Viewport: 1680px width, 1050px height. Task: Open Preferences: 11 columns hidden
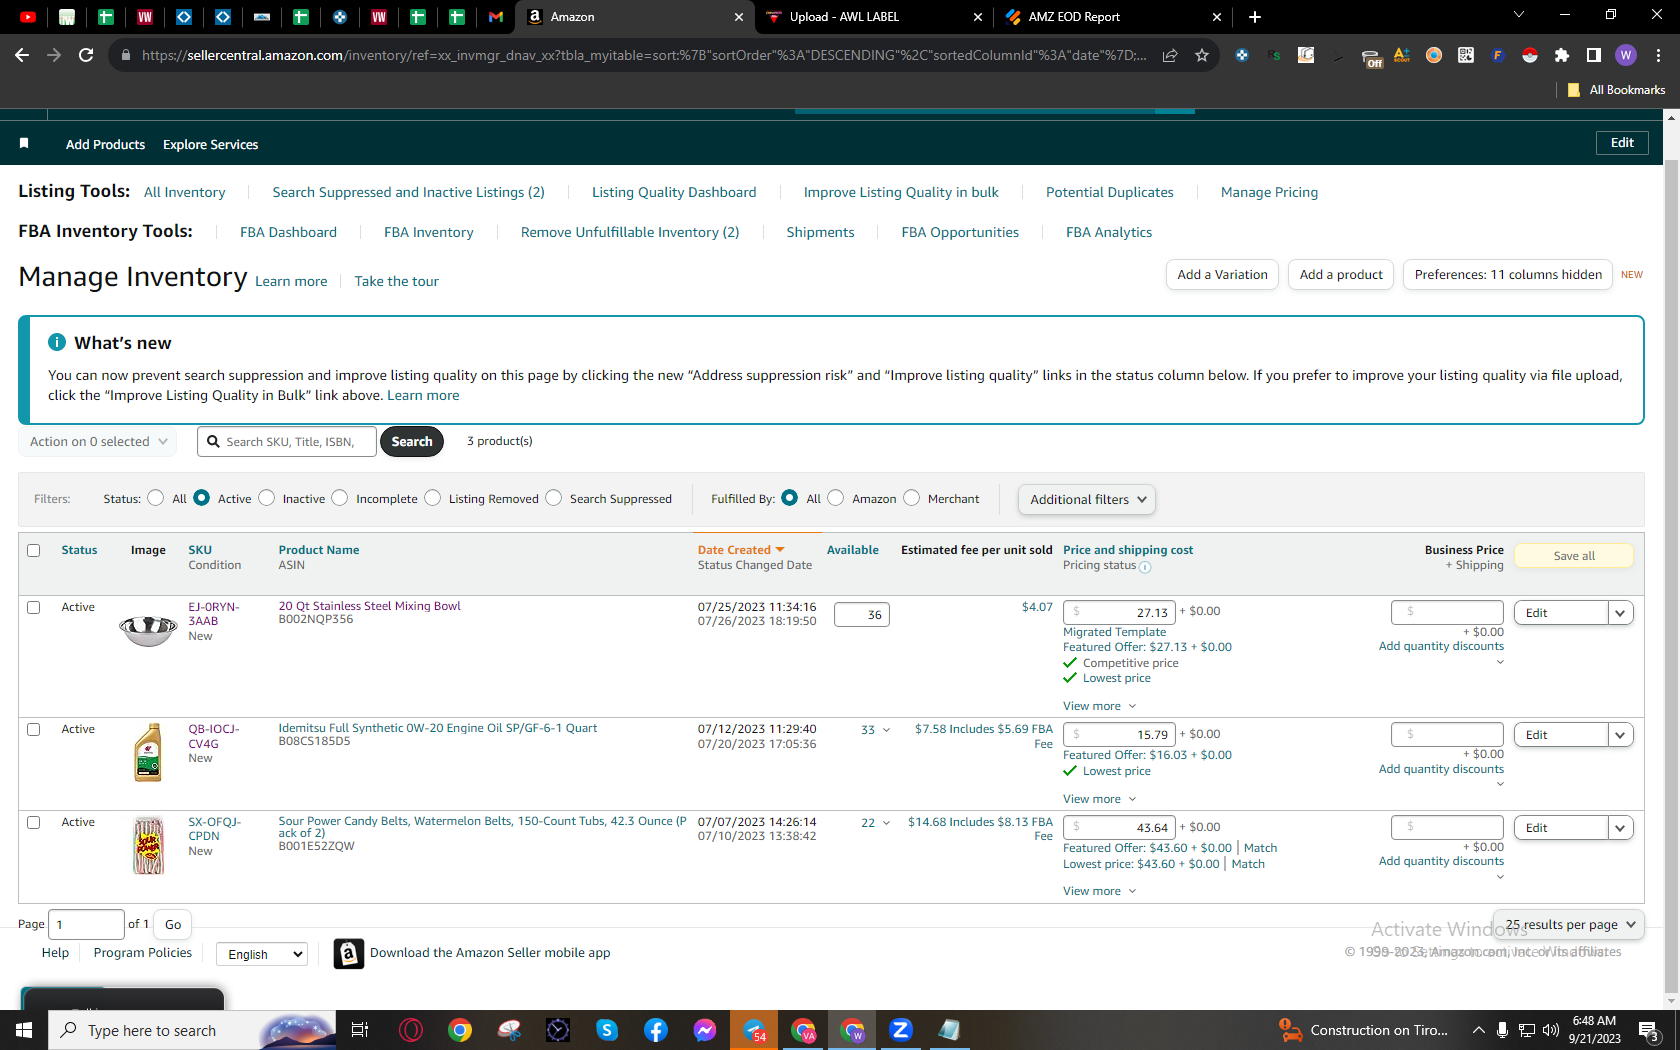(x=1508, y=275)
